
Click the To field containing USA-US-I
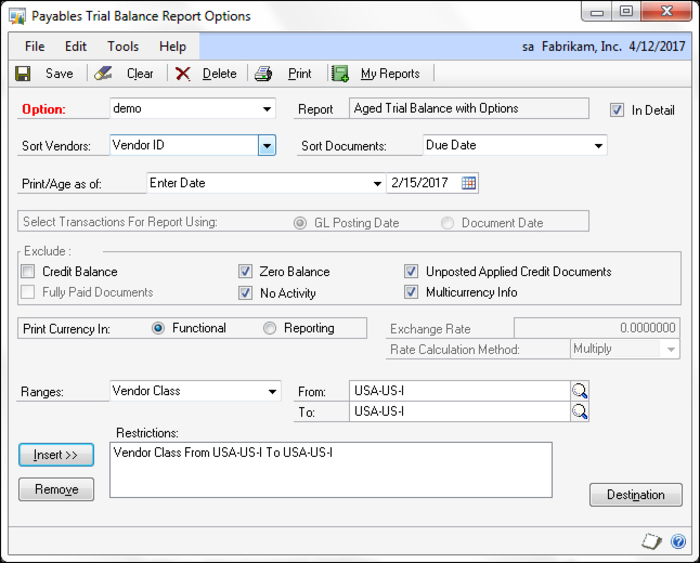460,411
